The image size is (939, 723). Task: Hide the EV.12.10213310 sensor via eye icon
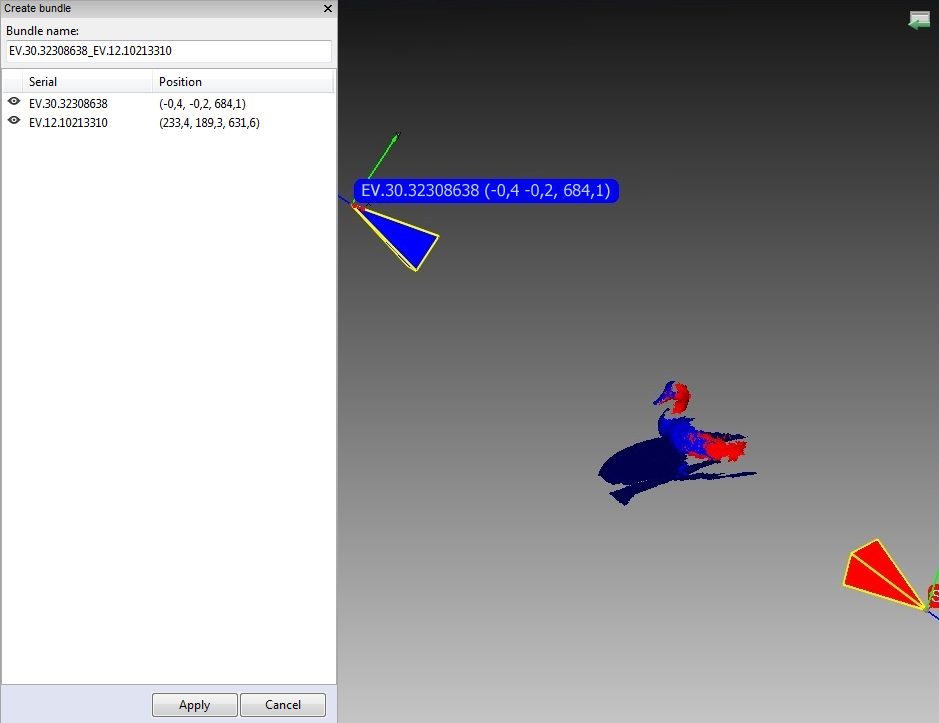click(x=14, y=121)
